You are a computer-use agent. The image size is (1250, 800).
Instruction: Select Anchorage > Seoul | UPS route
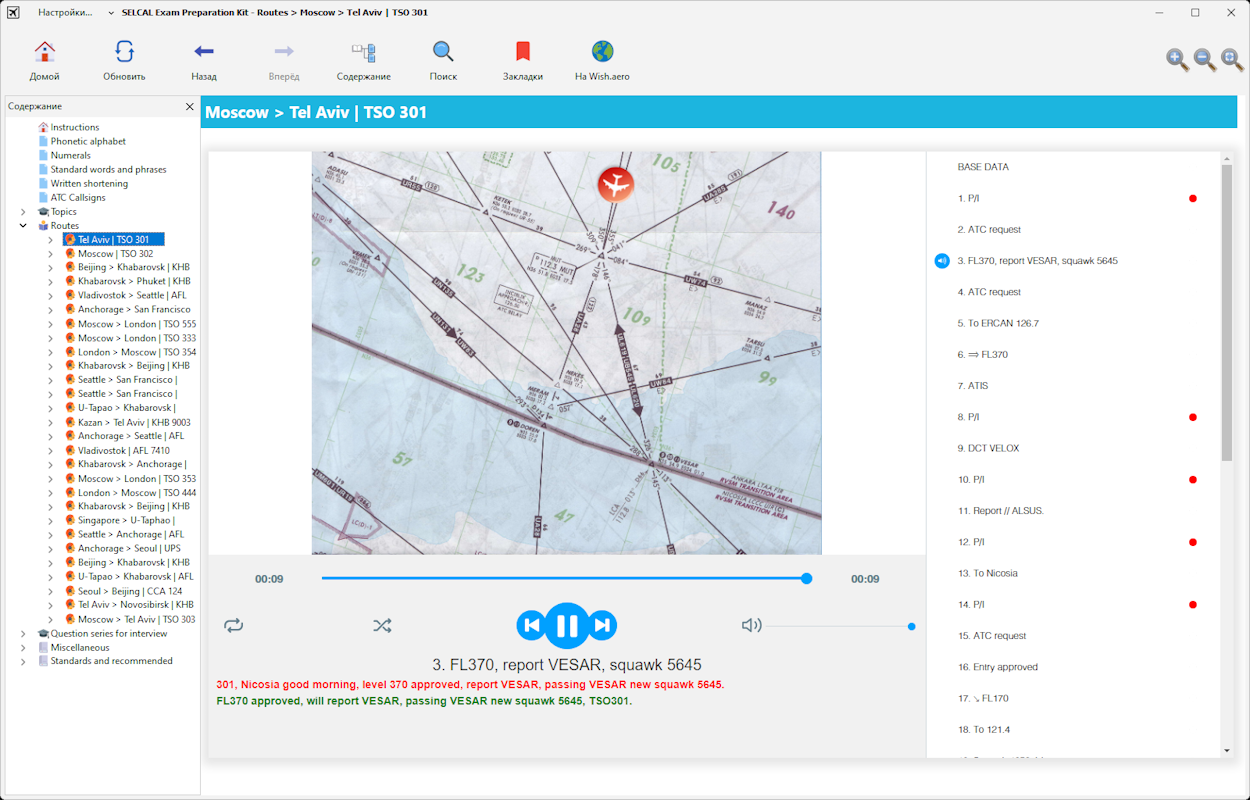pyautogui.click(x=130, y=548)
